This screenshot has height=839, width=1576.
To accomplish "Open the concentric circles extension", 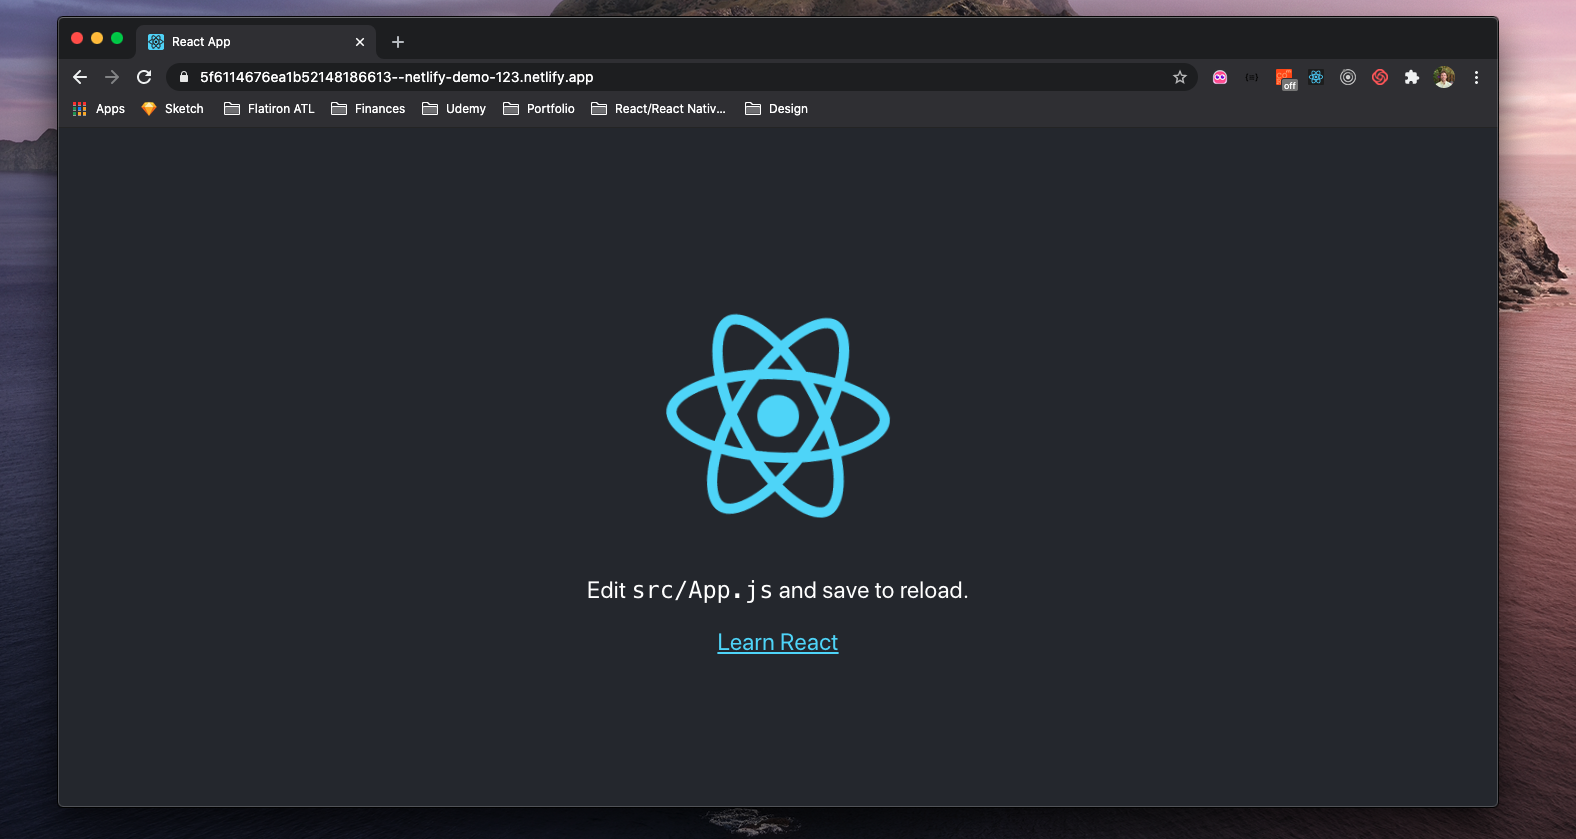I will 1348,77.
